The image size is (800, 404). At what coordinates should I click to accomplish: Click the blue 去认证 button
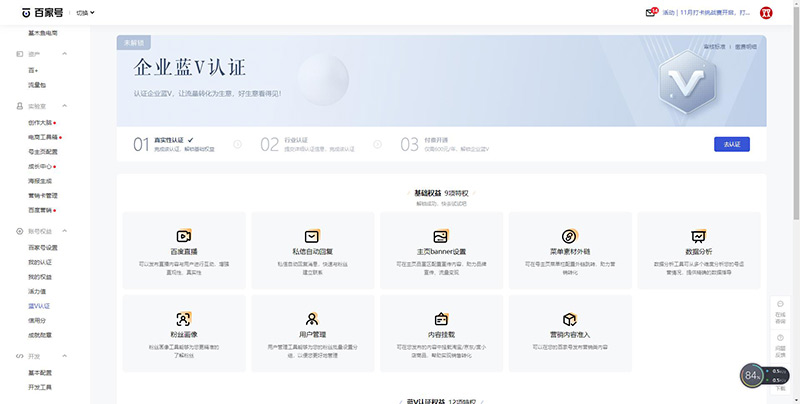(x=732, y=144)
